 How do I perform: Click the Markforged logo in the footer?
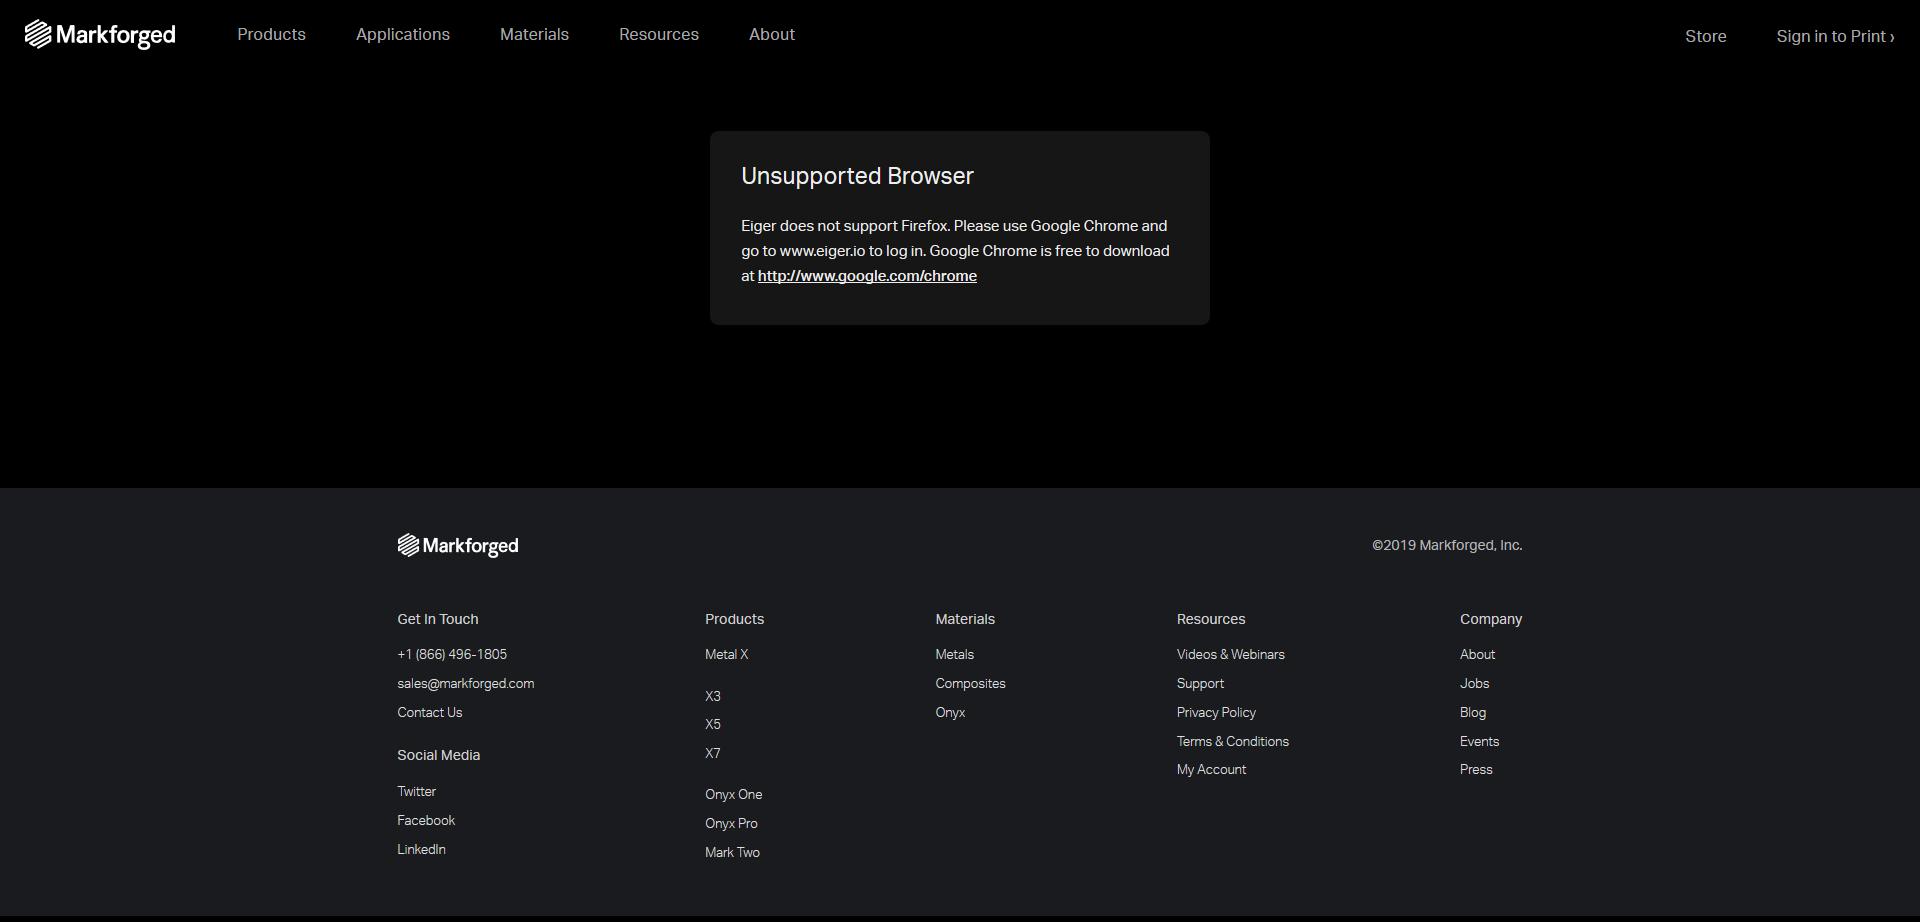(x=457, y=545)
